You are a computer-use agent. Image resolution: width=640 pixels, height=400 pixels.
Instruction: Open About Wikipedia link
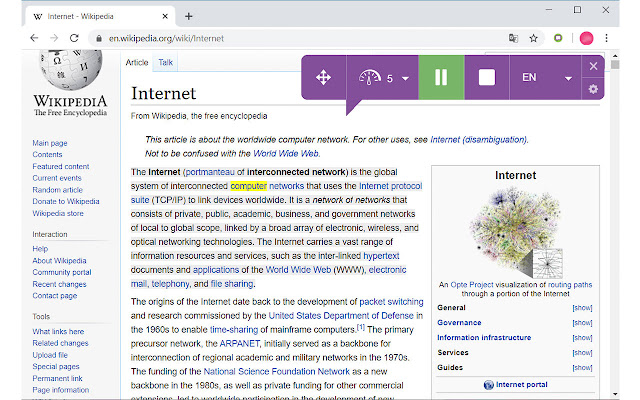[x=59, y=260]
